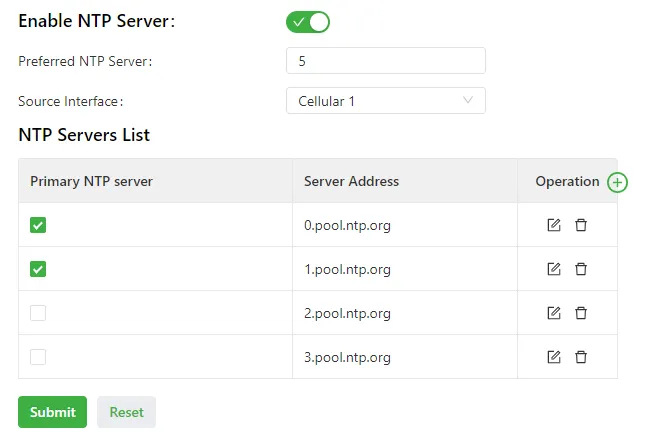The width and height of the screenshot is (650, 438).
Task: Add a new NTP server entry
Action: pyautogui.click(x=617, y=182)
